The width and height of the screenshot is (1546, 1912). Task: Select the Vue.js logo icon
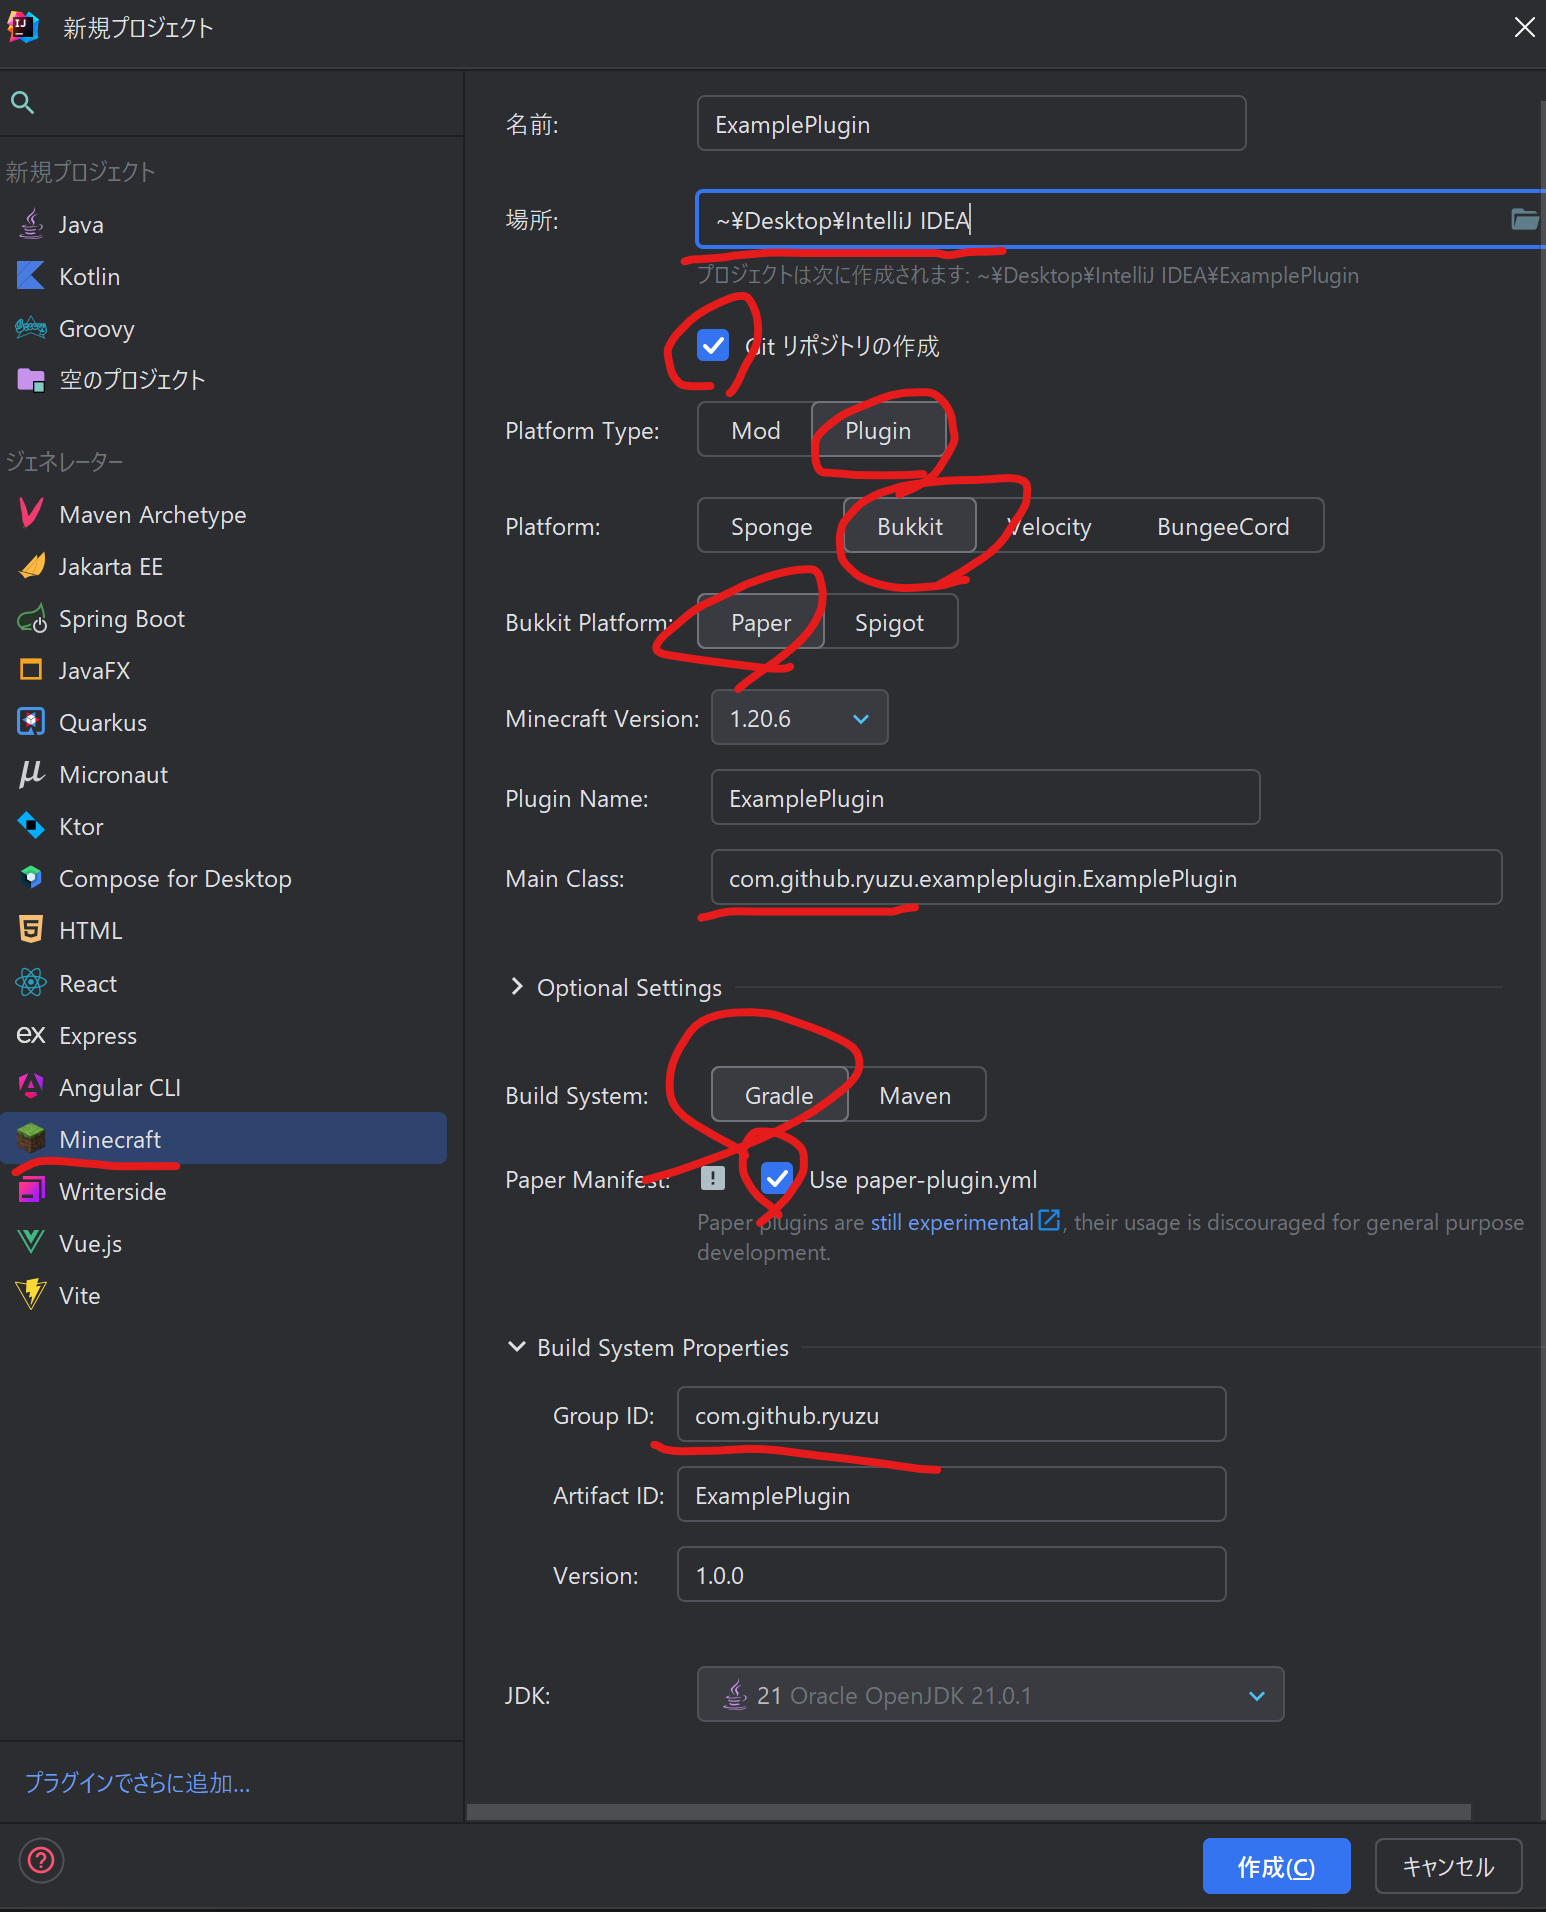click(31, 1243)
